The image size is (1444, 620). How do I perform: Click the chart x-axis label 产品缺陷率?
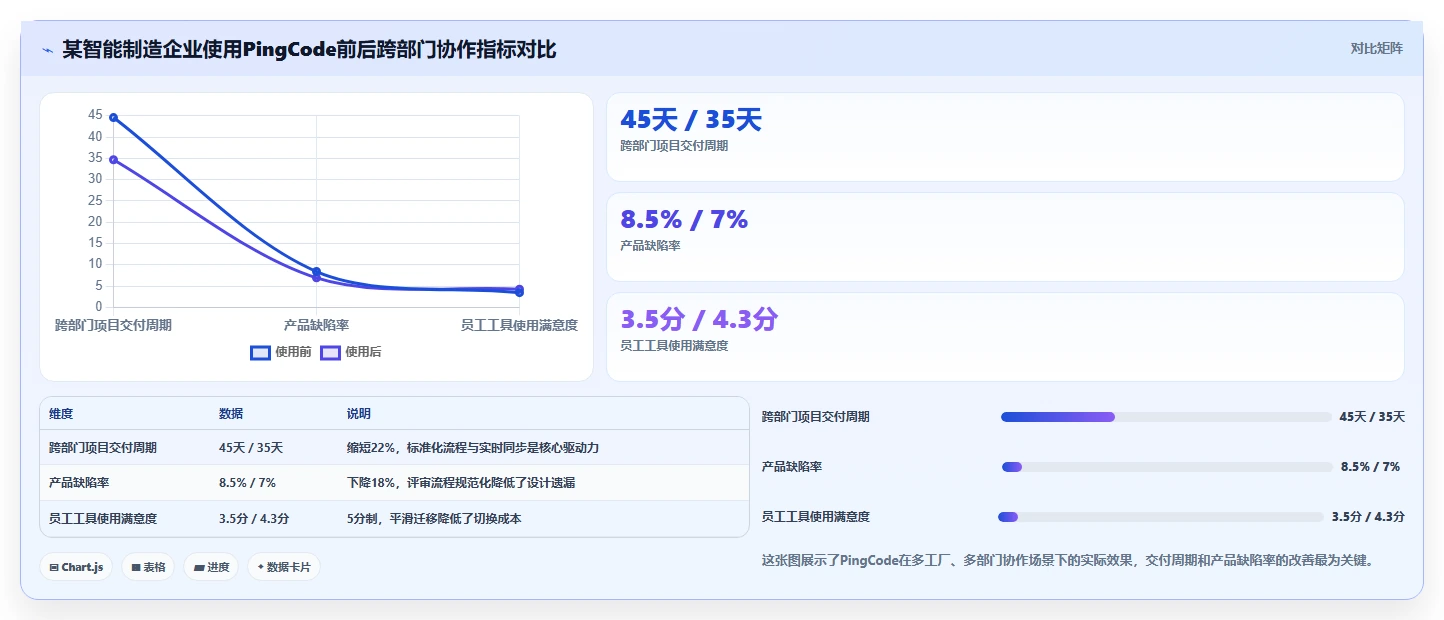click(x=316, y=325)
